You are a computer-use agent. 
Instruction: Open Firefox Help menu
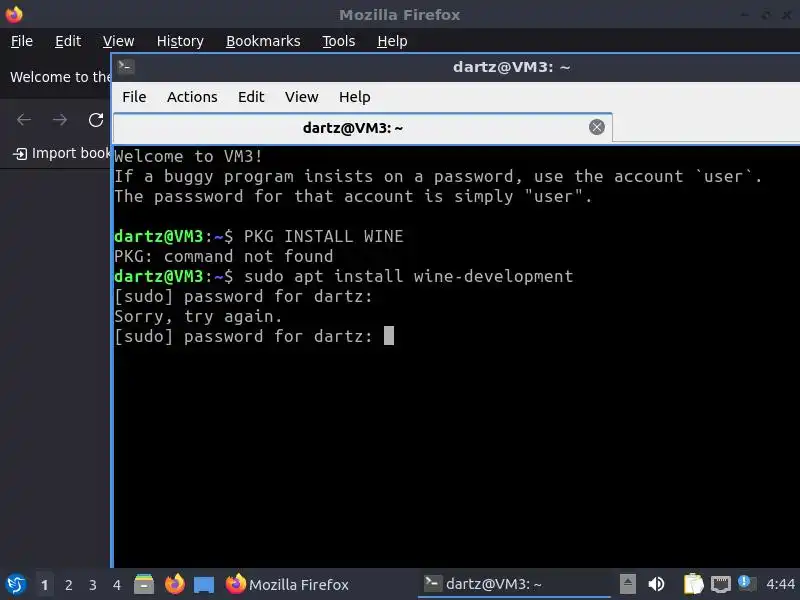392,41
